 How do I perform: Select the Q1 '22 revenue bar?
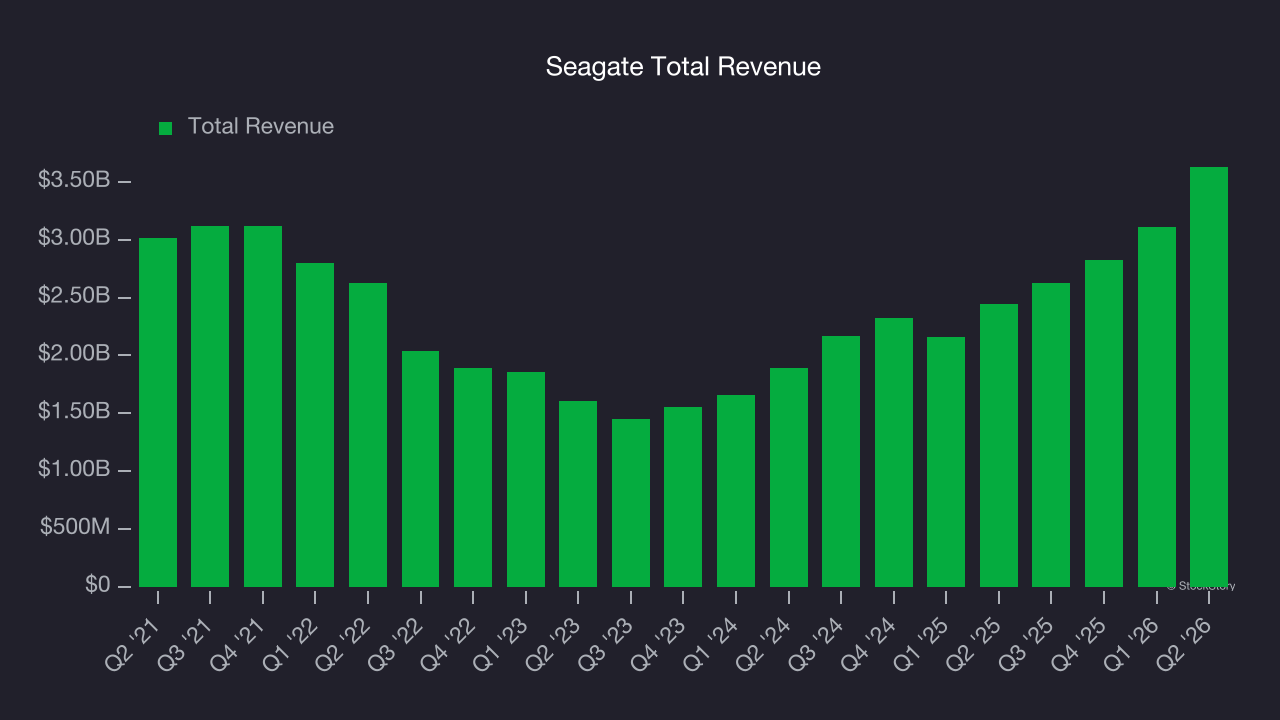(x=315, y=425)
